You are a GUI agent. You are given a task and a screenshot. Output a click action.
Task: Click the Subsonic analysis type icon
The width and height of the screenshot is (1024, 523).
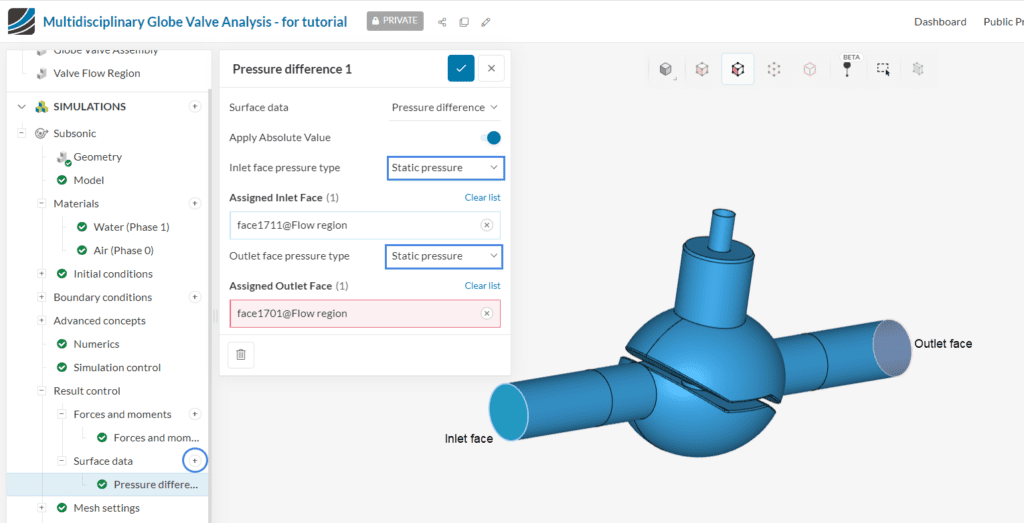pos(40,133)
